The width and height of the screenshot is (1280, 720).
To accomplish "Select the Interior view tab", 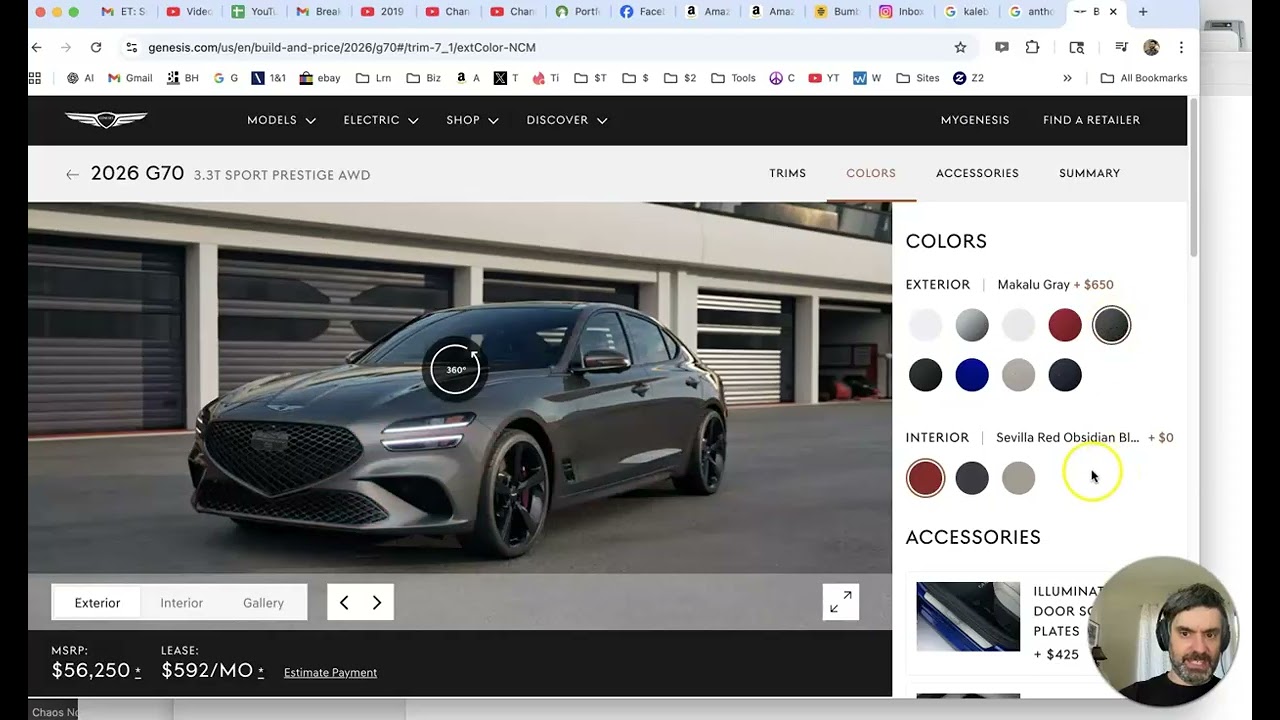I will click(182, 603).
